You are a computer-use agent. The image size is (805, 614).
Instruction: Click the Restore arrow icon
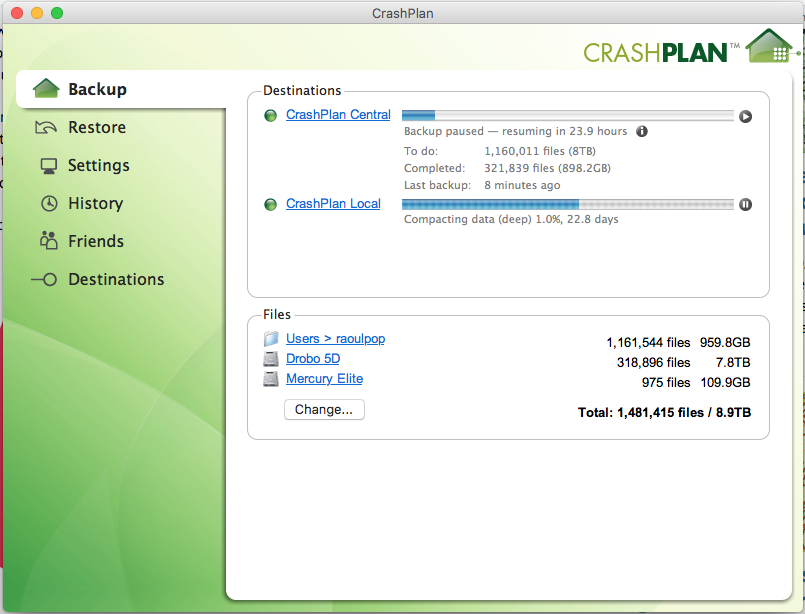(x=47, y=127)
